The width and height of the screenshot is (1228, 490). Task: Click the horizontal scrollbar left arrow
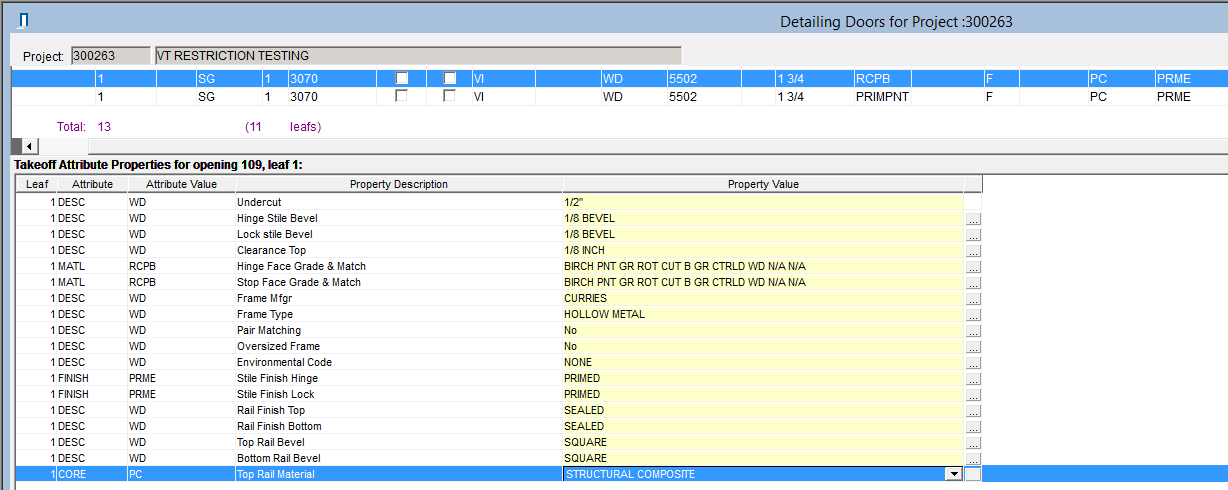30,146
